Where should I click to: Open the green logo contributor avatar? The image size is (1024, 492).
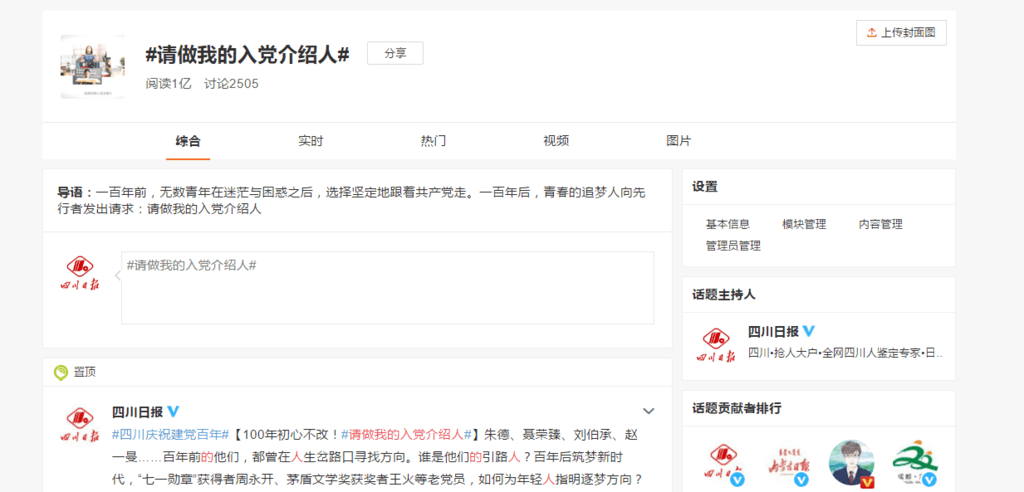914,464
